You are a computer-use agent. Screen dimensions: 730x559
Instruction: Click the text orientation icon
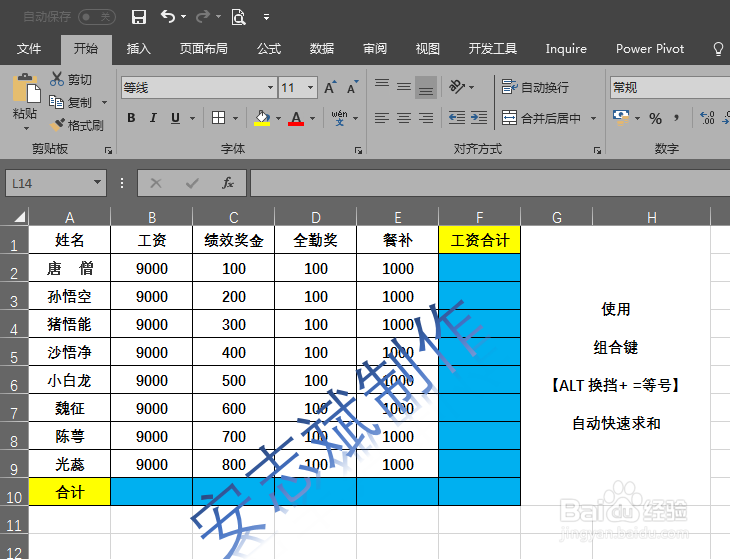[457, 87]
